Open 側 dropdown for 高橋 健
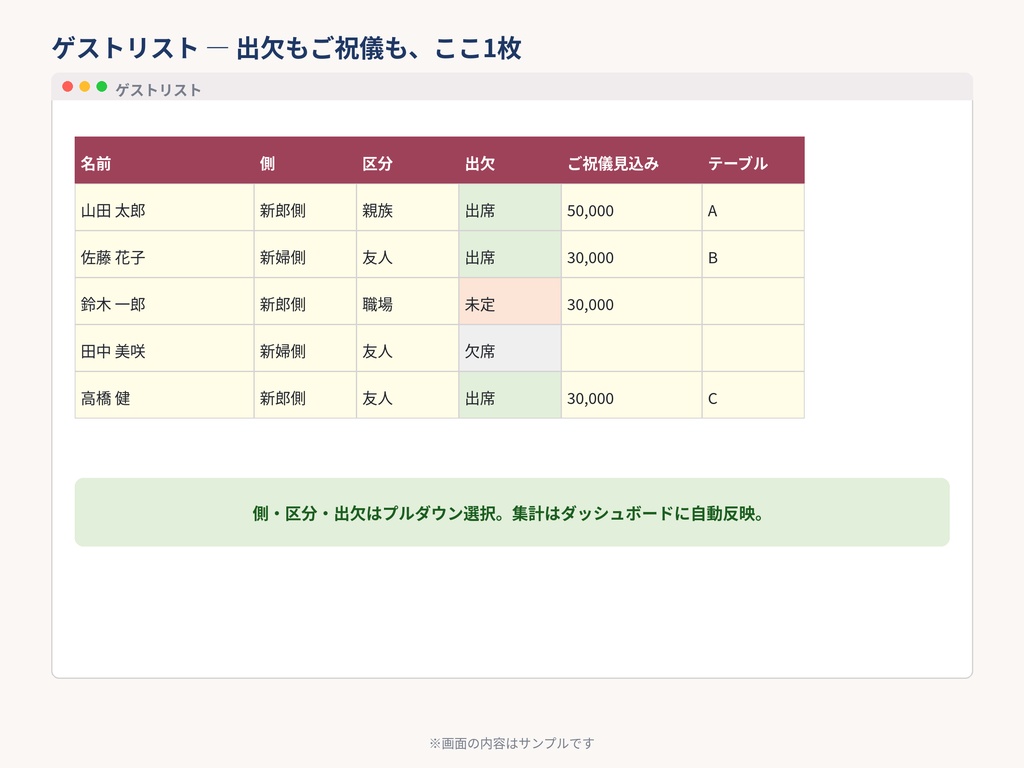The width and height of the screenshot is (1024, 768). [x=305, y=395]
